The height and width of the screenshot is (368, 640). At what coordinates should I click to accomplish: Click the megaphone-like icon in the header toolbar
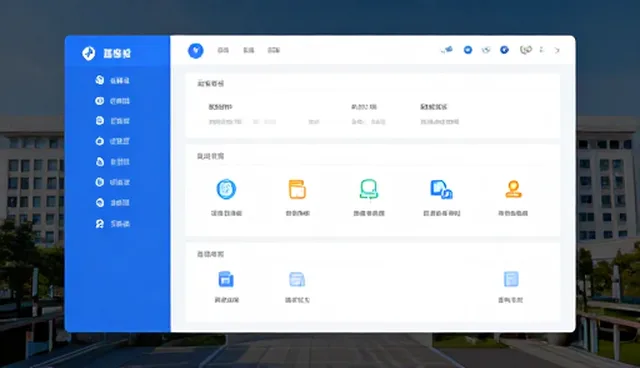click(447, 50)
